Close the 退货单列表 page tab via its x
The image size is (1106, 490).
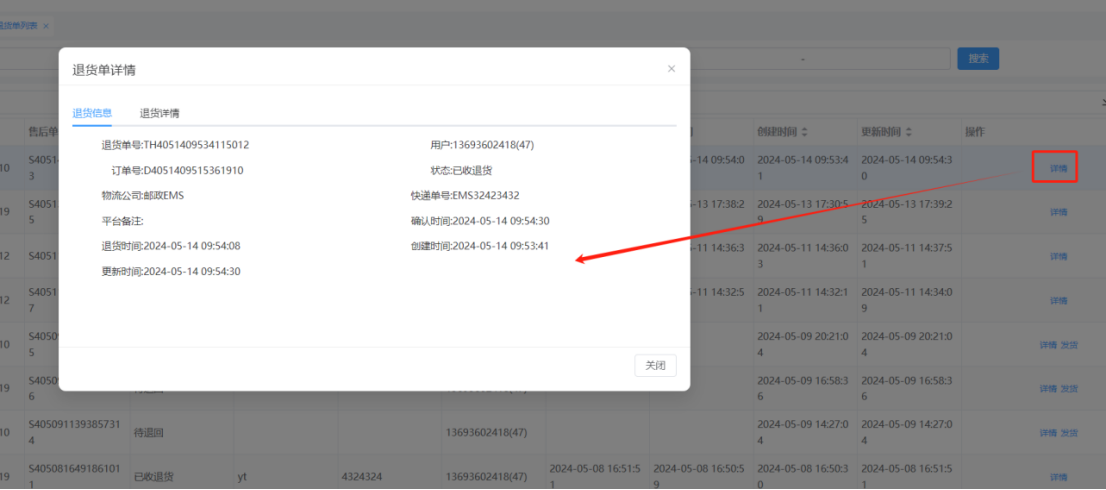[46, 26]
